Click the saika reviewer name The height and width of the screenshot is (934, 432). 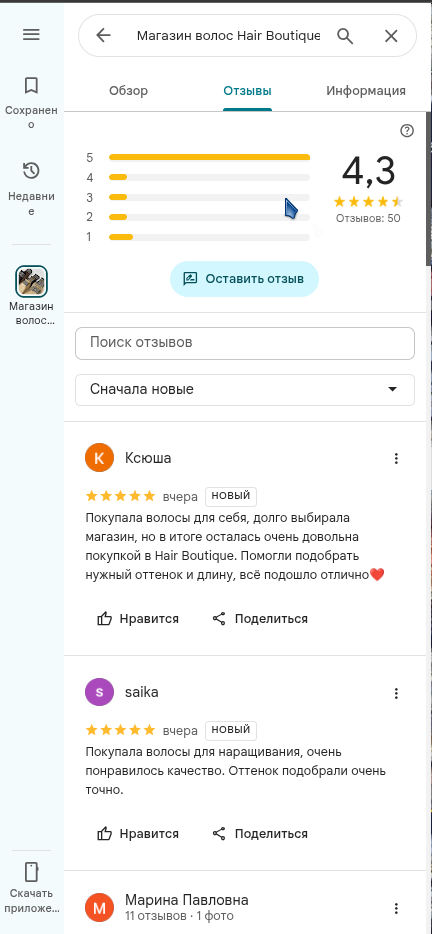142,692
